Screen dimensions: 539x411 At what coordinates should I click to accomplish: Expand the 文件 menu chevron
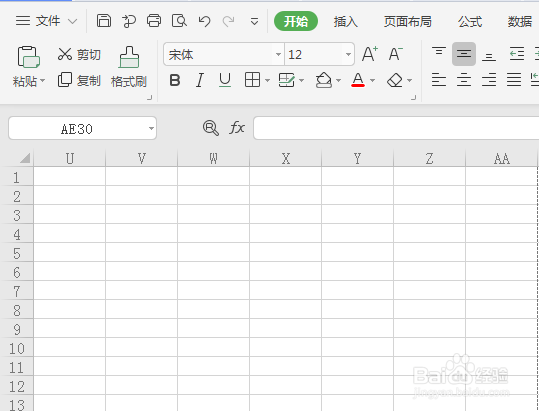(x=72, y=22)
